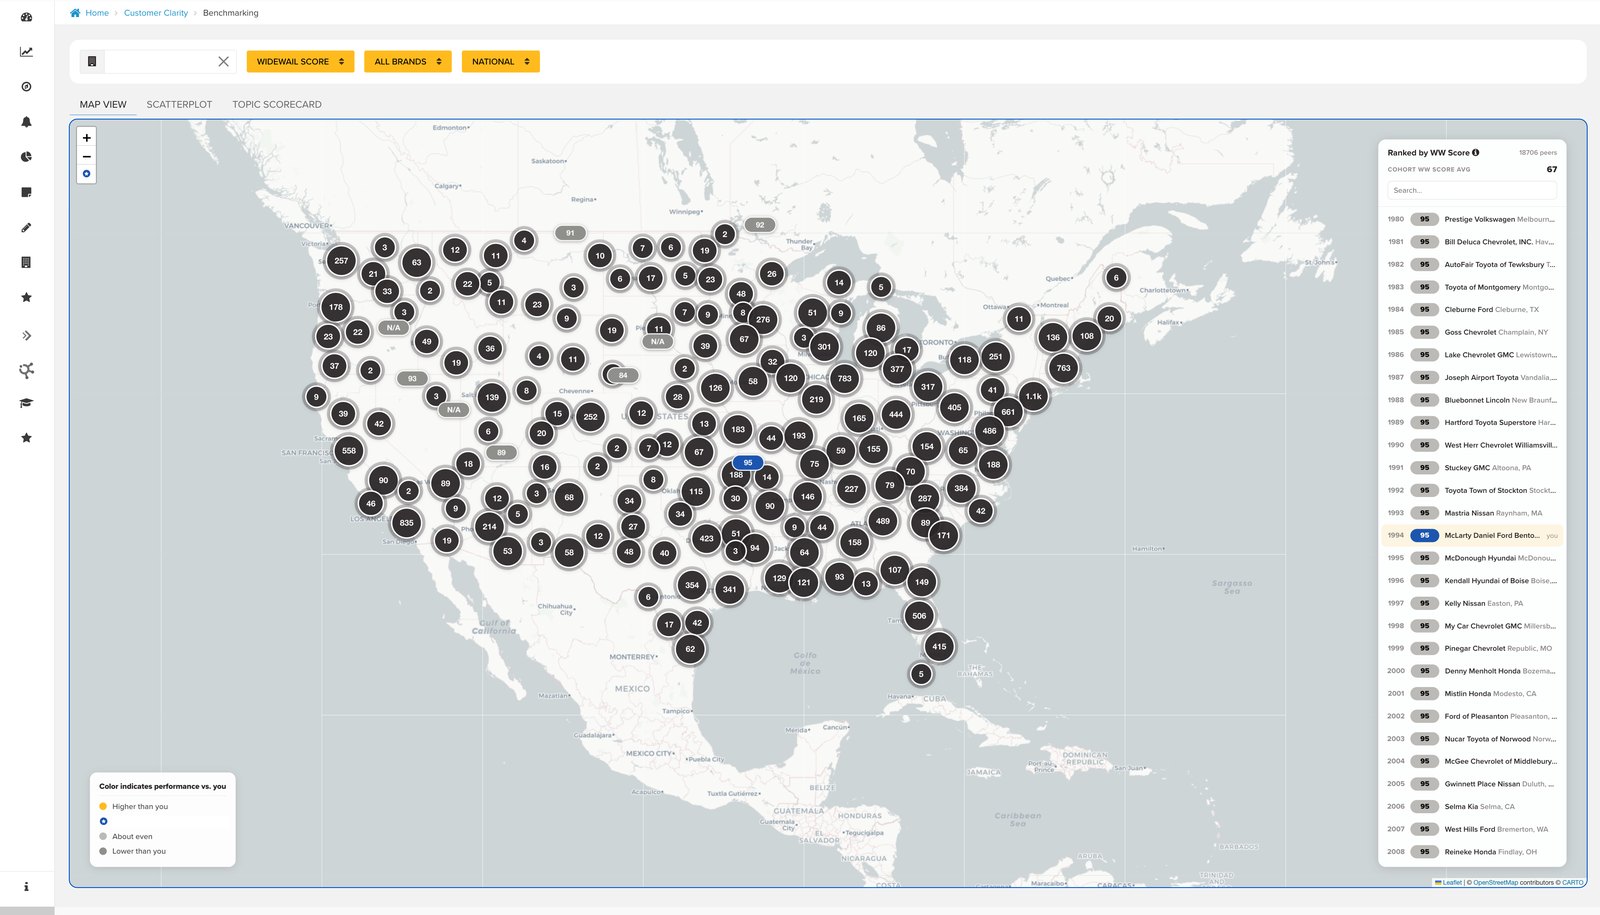Click the gray 92 map marker

pyautogui.click(x=760, y=225)
